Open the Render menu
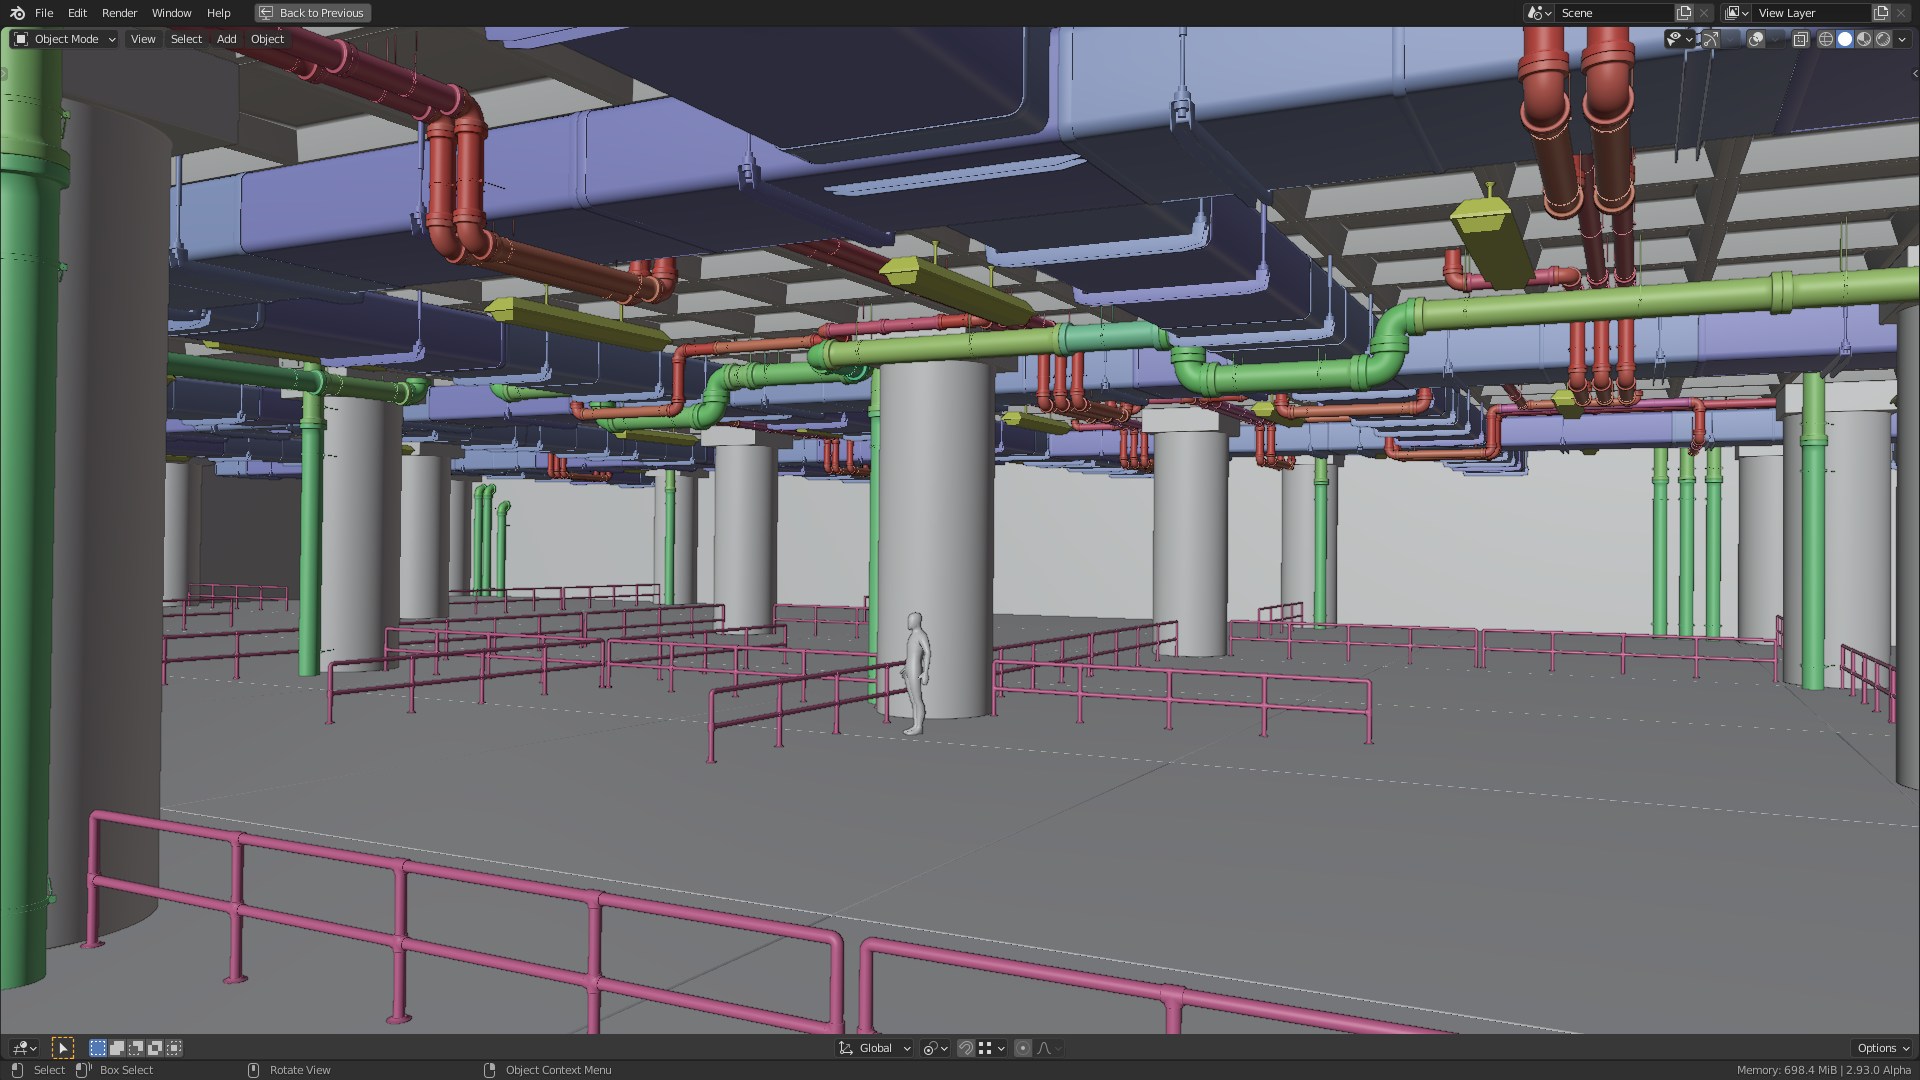1920x1080 pixels. 119,13
